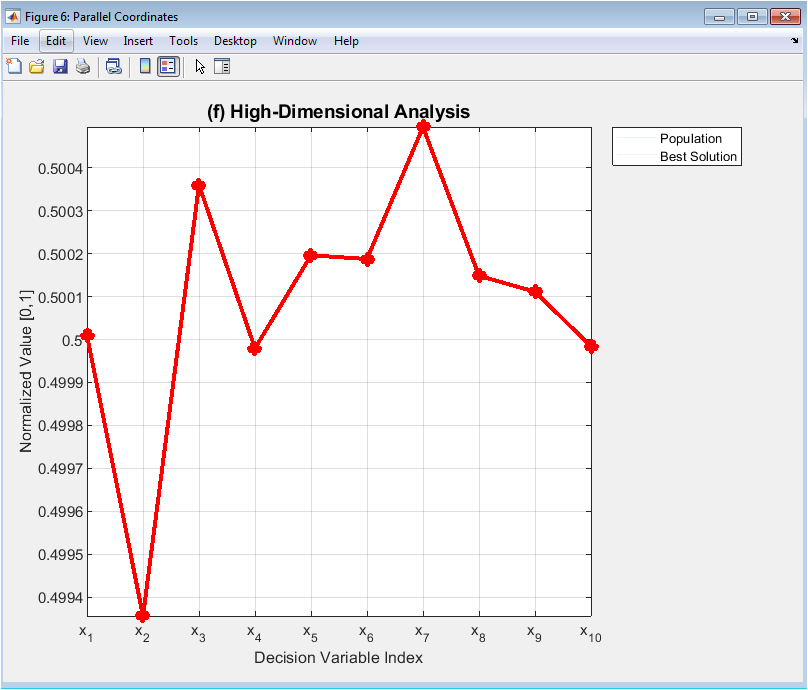808x690 pixels.
Task: Expand the Insert menu
Action: point(138,41)
